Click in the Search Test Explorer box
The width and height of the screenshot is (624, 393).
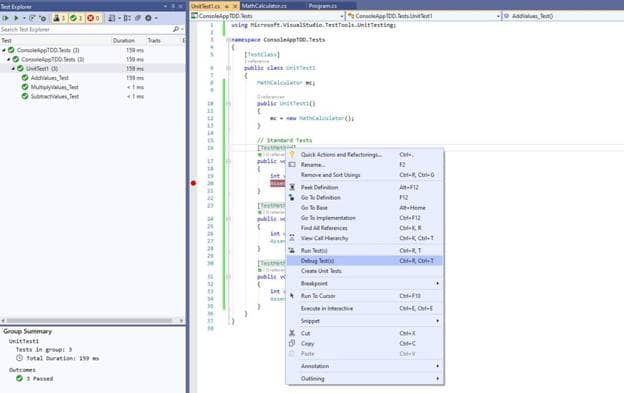(x=86, y=29)
